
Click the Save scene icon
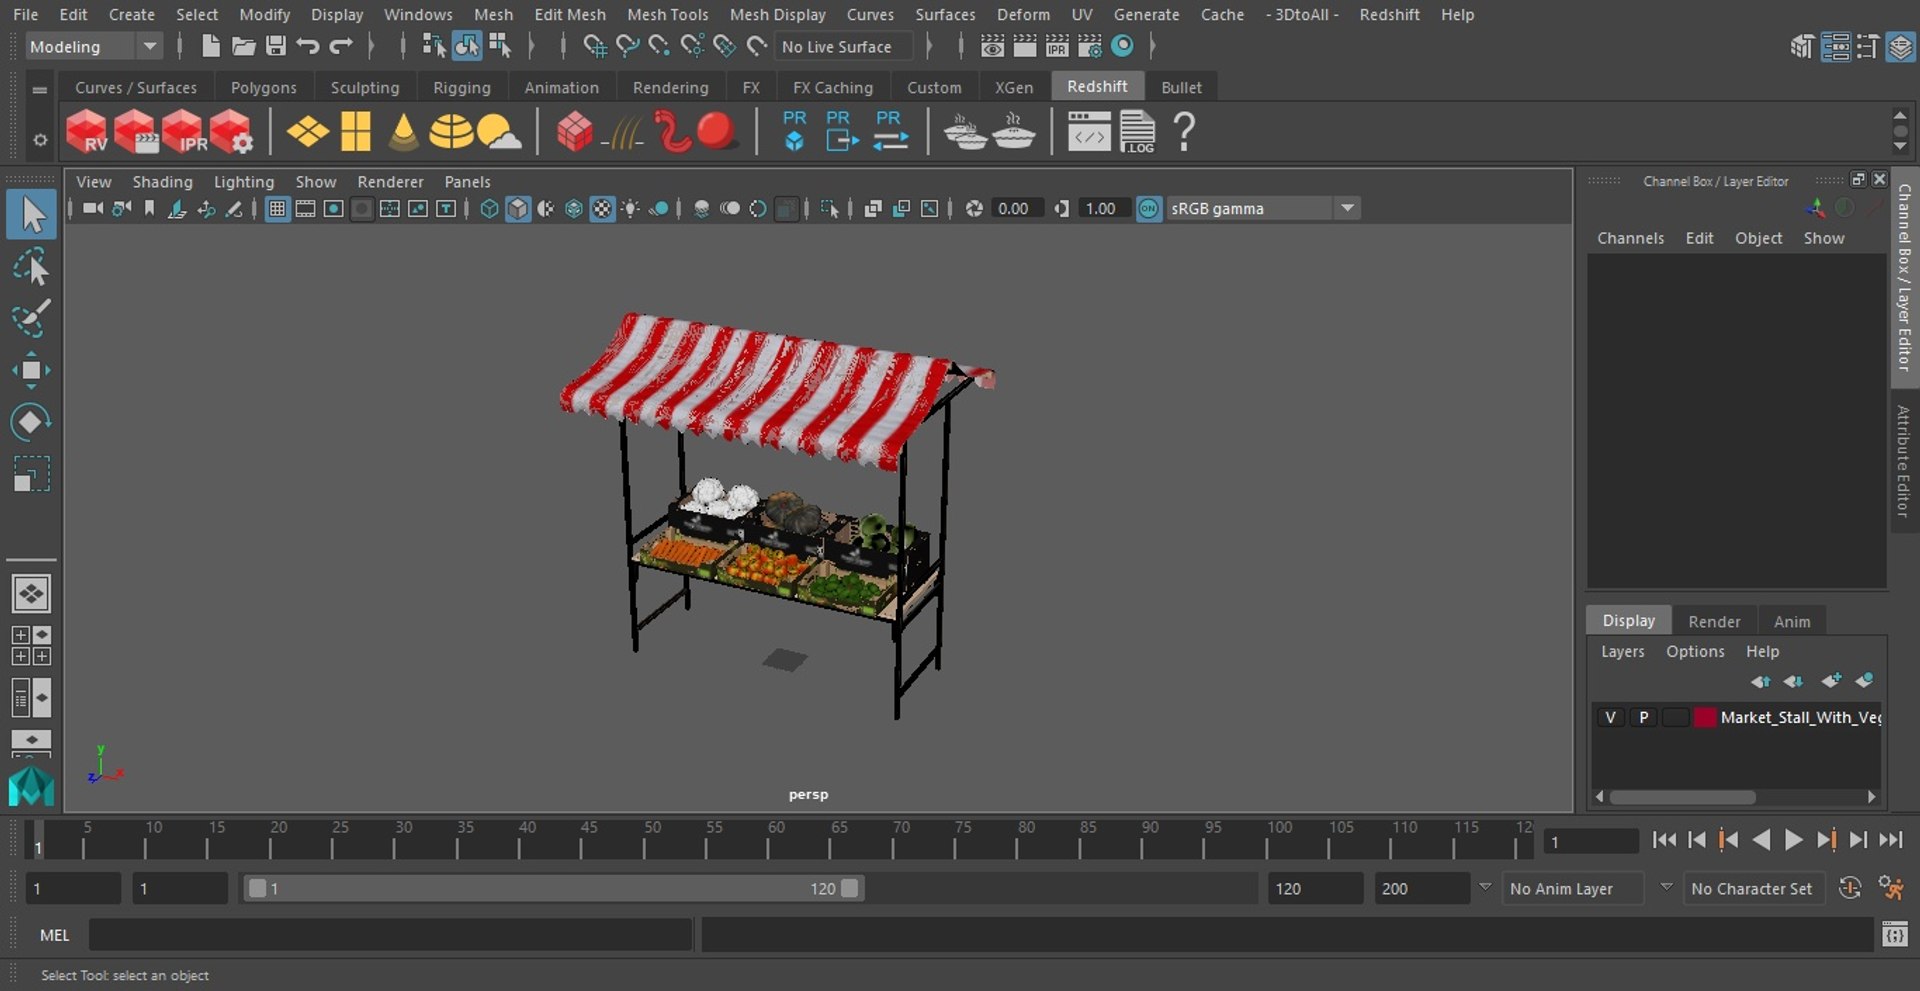click(x=276, y=46)
